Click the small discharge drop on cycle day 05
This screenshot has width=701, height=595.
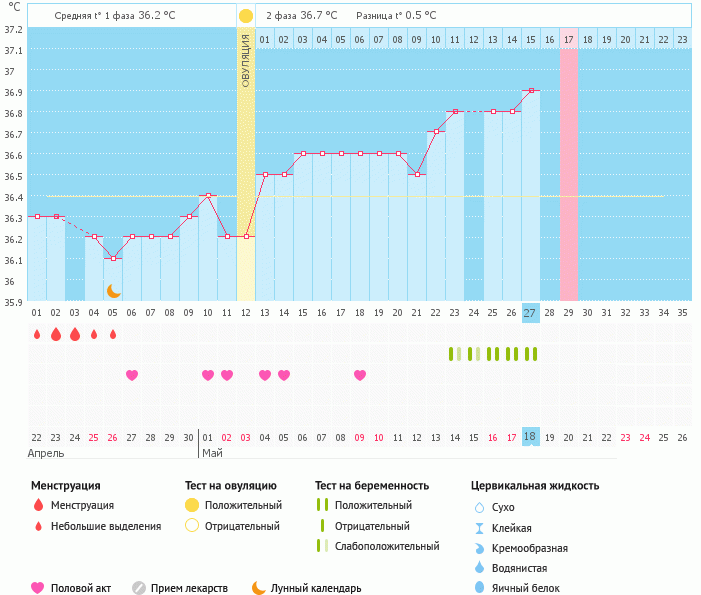(113, 334)
